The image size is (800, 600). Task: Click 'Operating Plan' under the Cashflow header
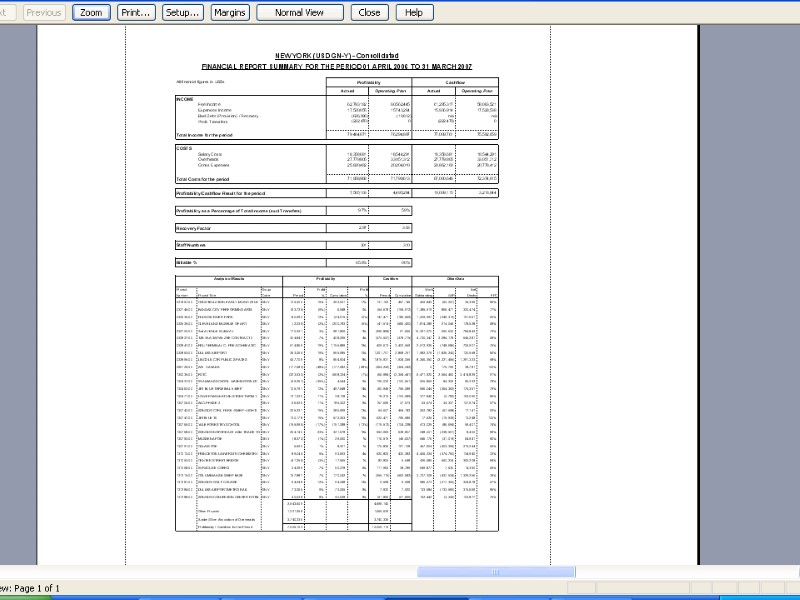(x=477, y=91)
